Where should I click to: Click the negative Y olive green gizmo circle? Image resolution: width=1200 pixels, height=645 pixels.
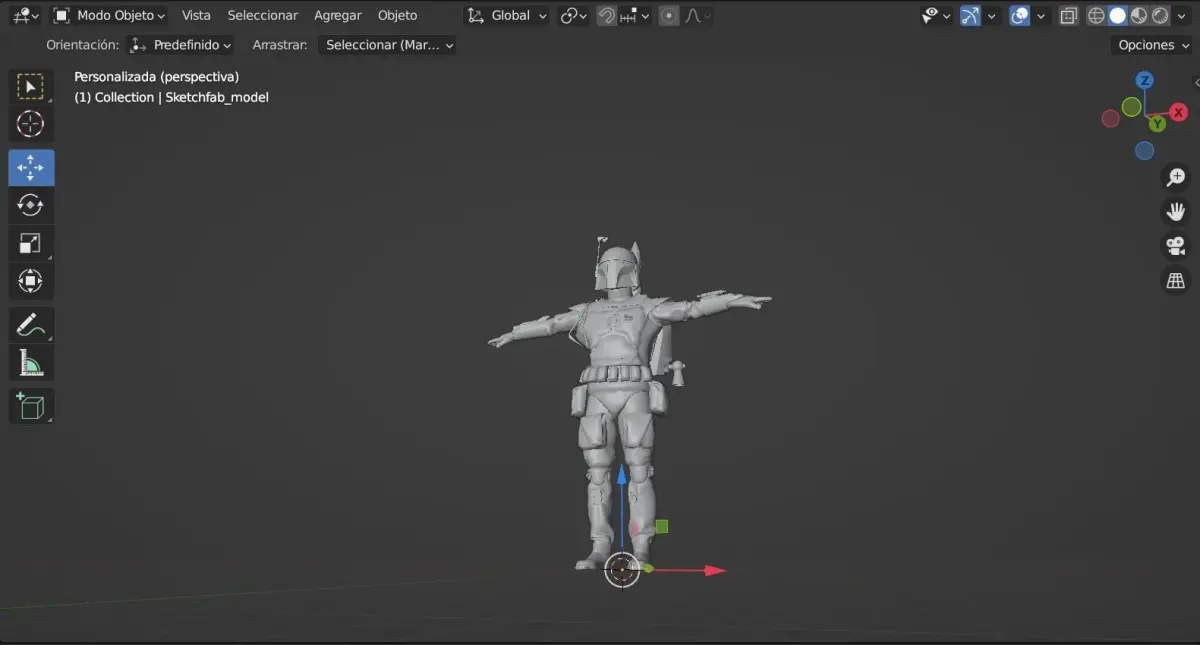(1131, 106)
